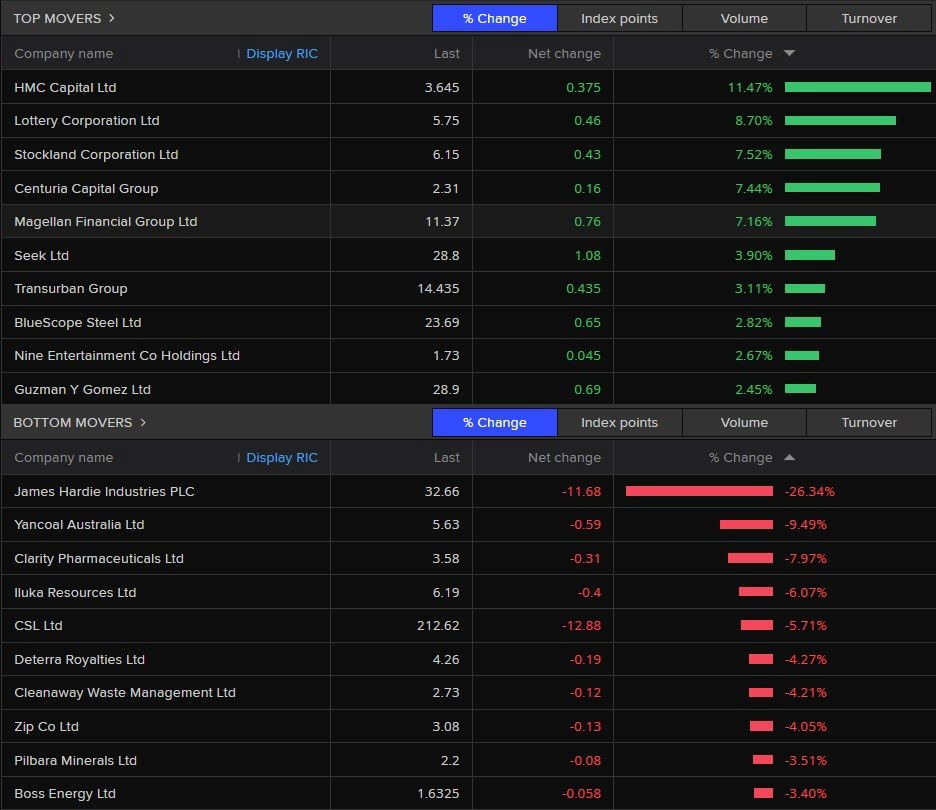The height and width of the screenshot is (810, 936).
Task: Switch Bottom Movers to Index points tab
Action: pos(619,422)
